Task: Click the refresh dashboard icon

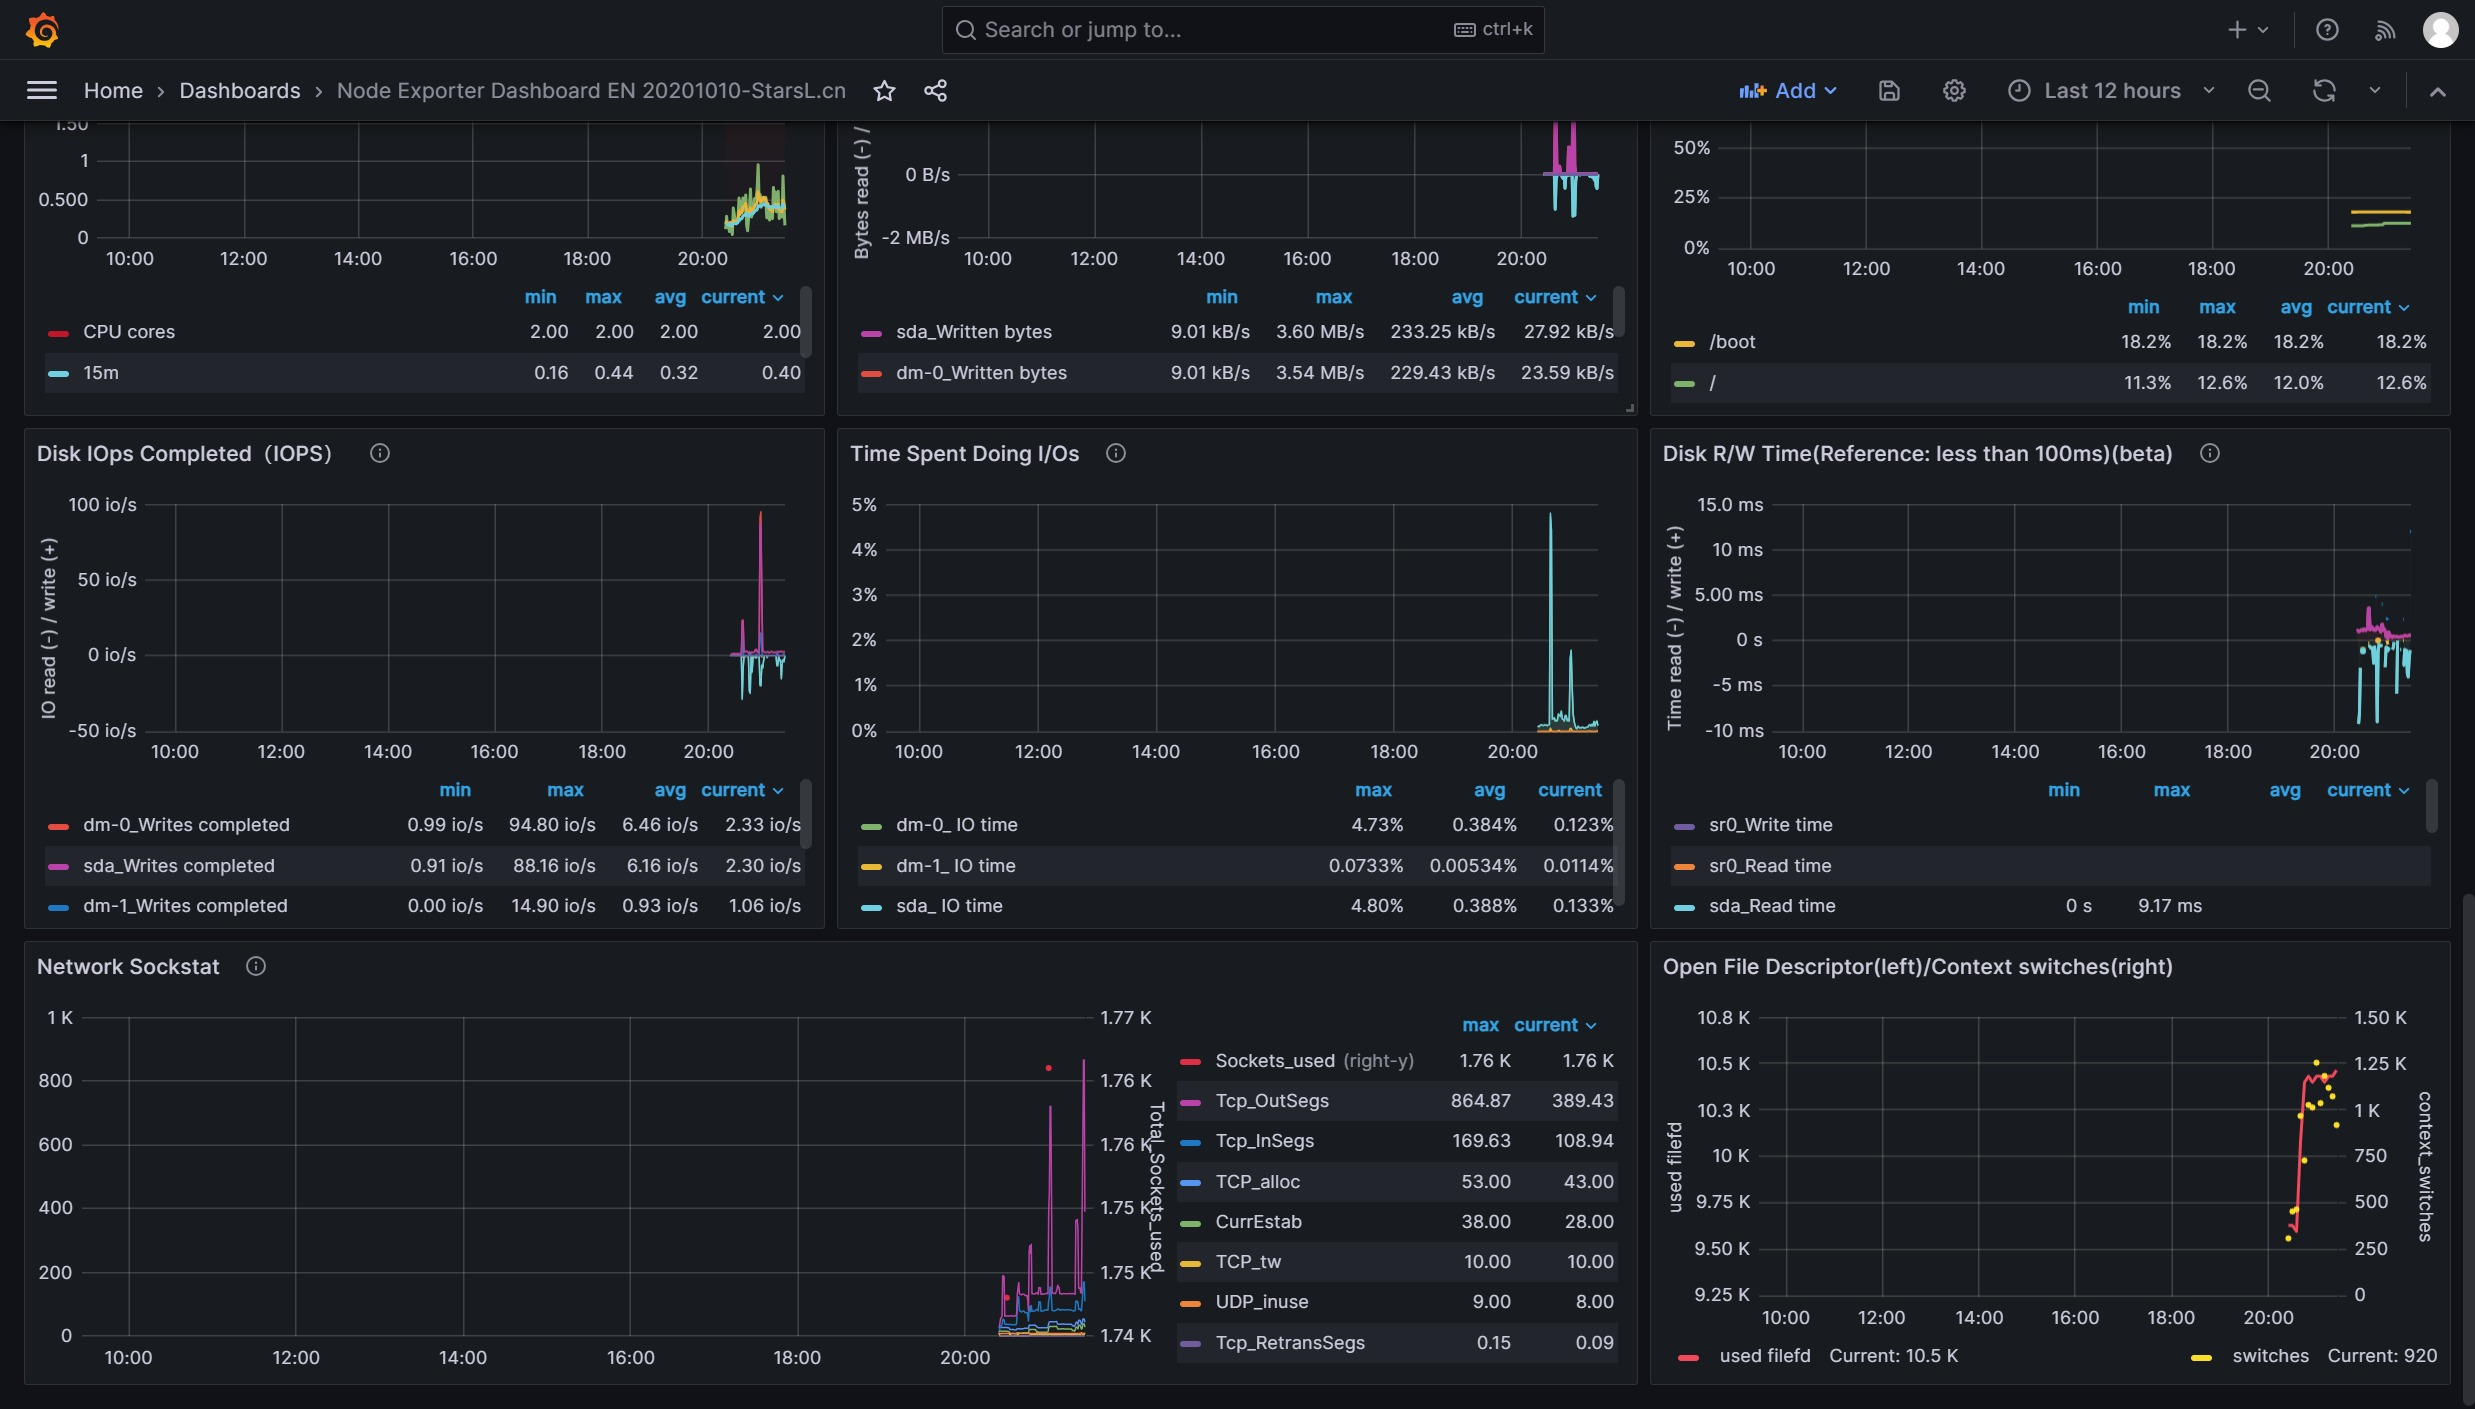Action: 2324,91
